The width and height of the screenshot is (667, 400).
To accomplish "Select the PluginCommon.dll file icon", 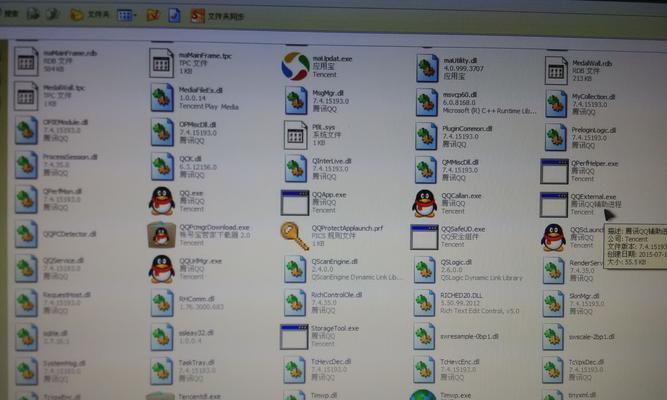I will [x=426, y=136].
